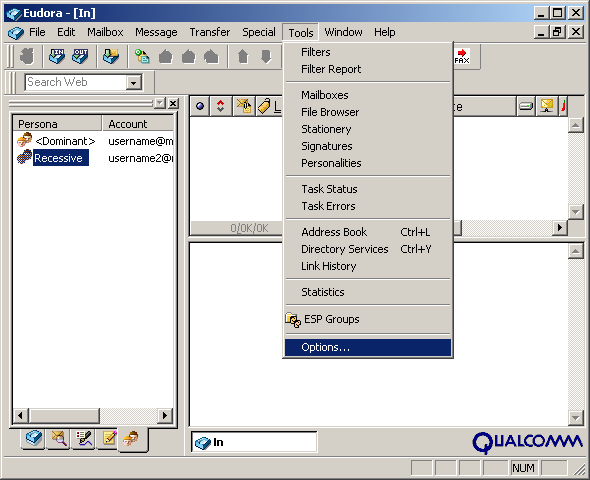Click the OUT mailbox toolbar icon
Screen dimensions: 590x480
point(80,56)
